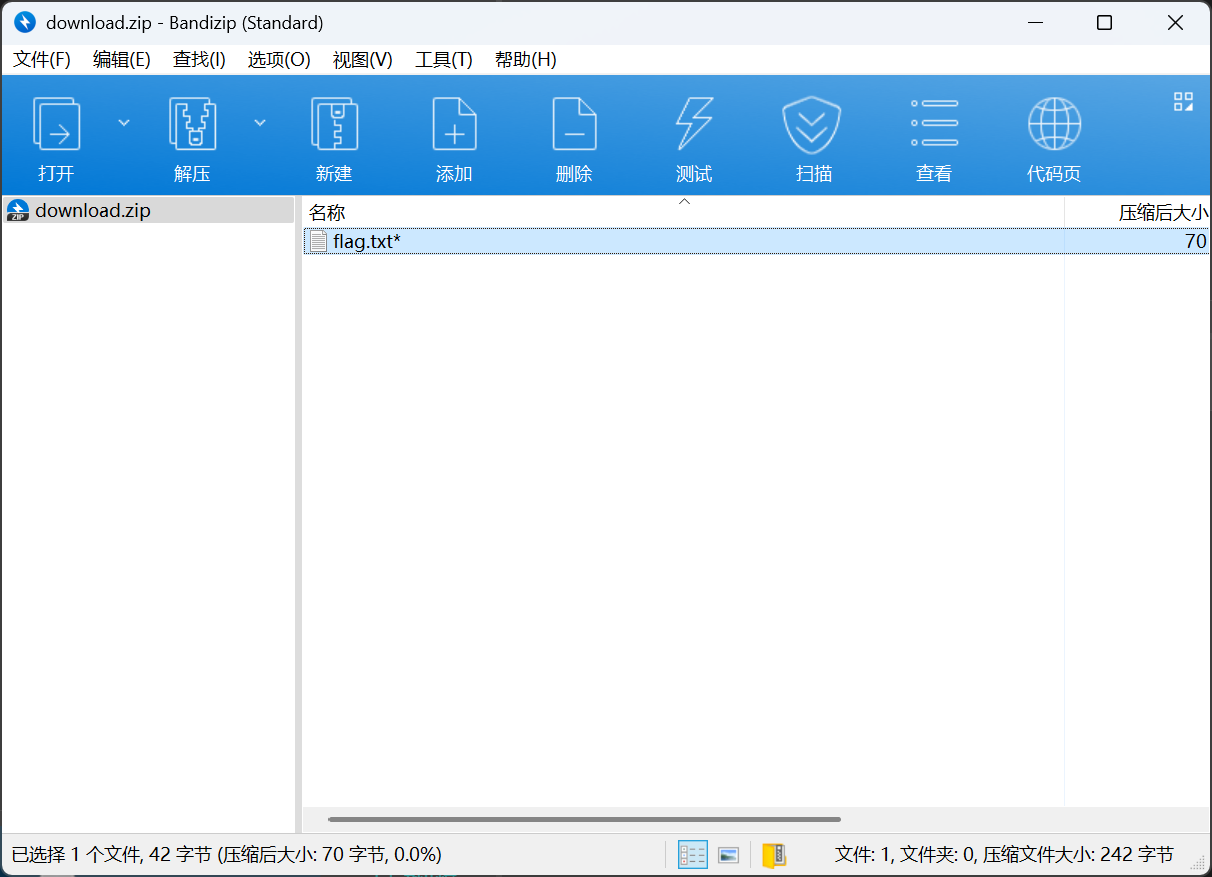Click the 打开 (Open) toolbar icon
Viewport: 1212px width, 877px height.
point(57,124)
